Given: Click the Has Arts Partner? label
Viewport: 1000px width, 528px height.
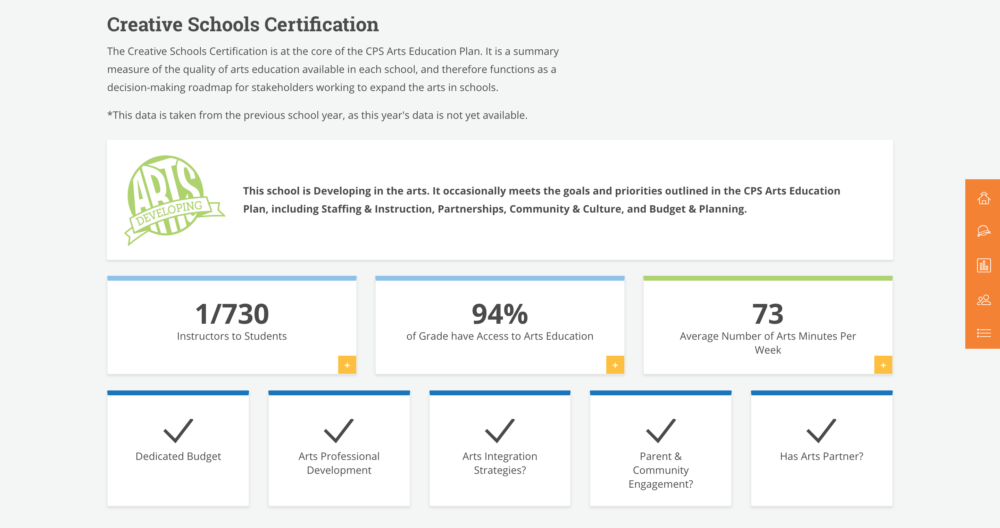Looking at the screenshot, I should (821, 456).
